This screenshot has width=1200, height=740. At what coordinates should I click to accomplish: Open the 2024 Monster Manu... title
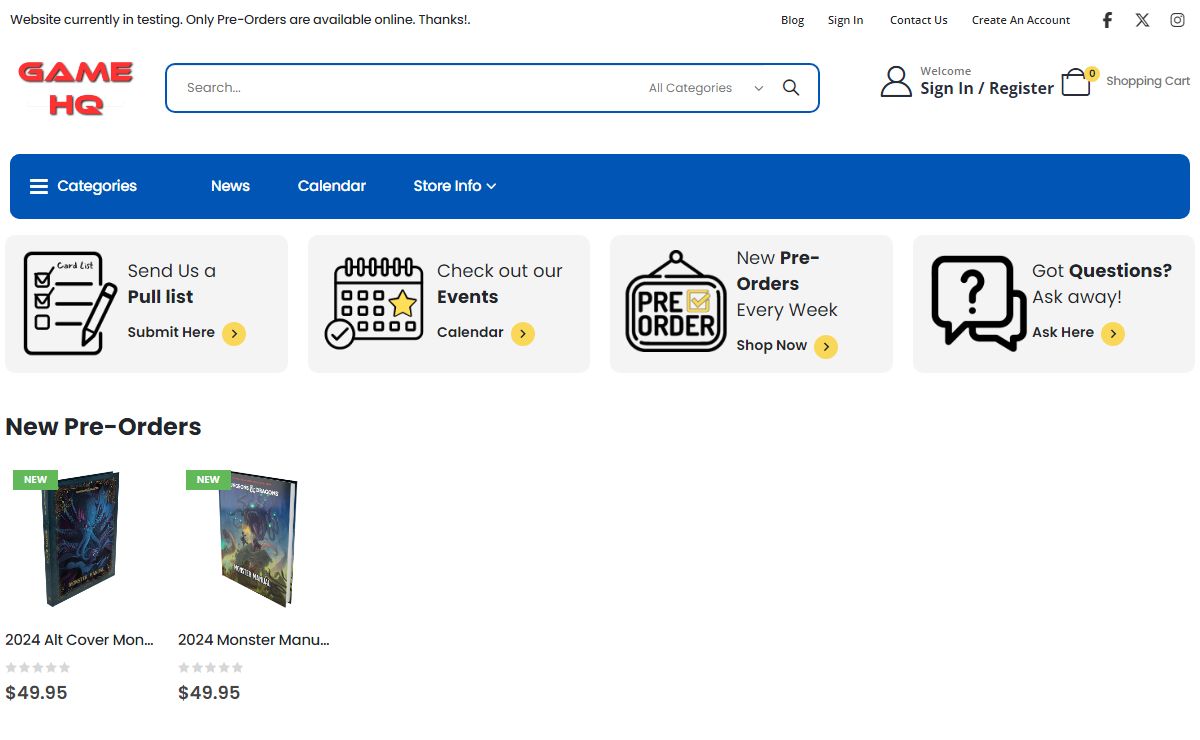[x=253, y=640]
